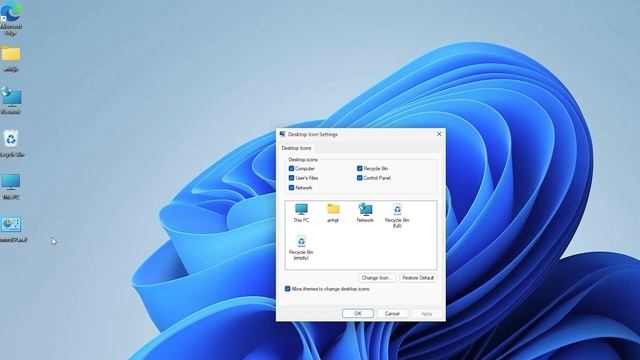This screenshot has height=360, width=640.
Task: Click the Desktop Icon Settings title bar icon
Action: (x=282, y=134)
